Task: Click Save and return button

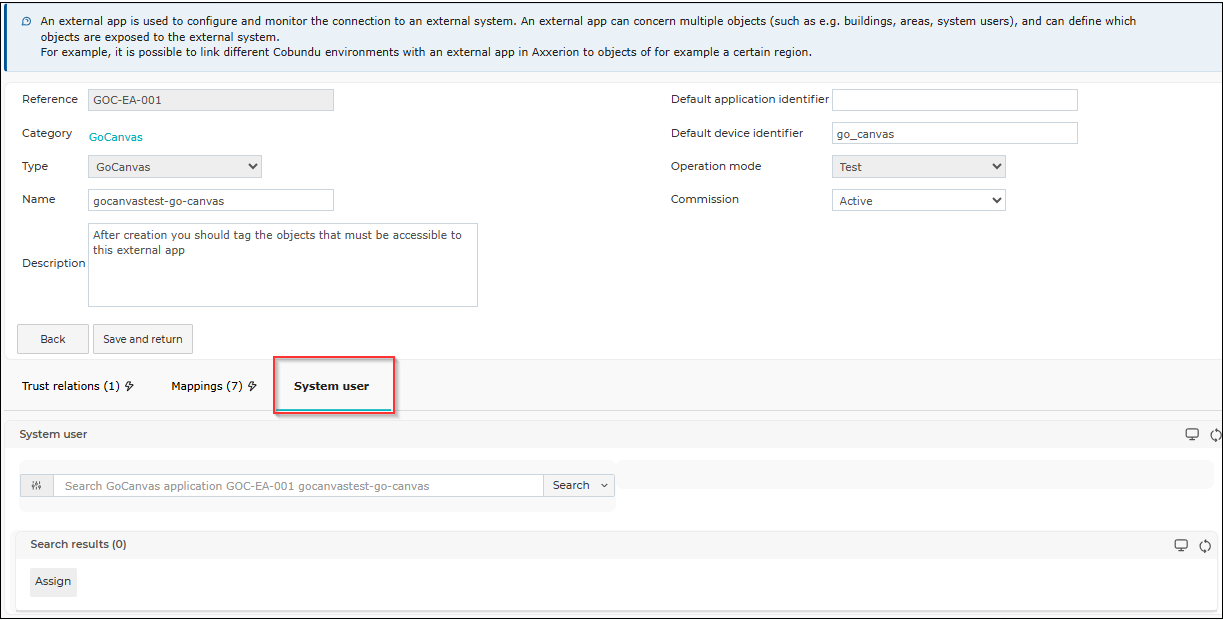Action: (x=143, y=339)
